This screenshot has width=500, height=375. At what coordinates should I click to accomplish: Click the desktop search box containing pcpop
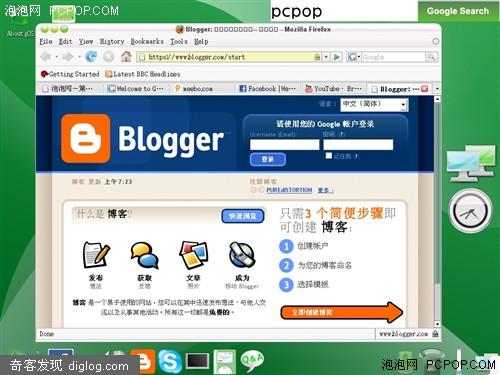click(343, 11)
